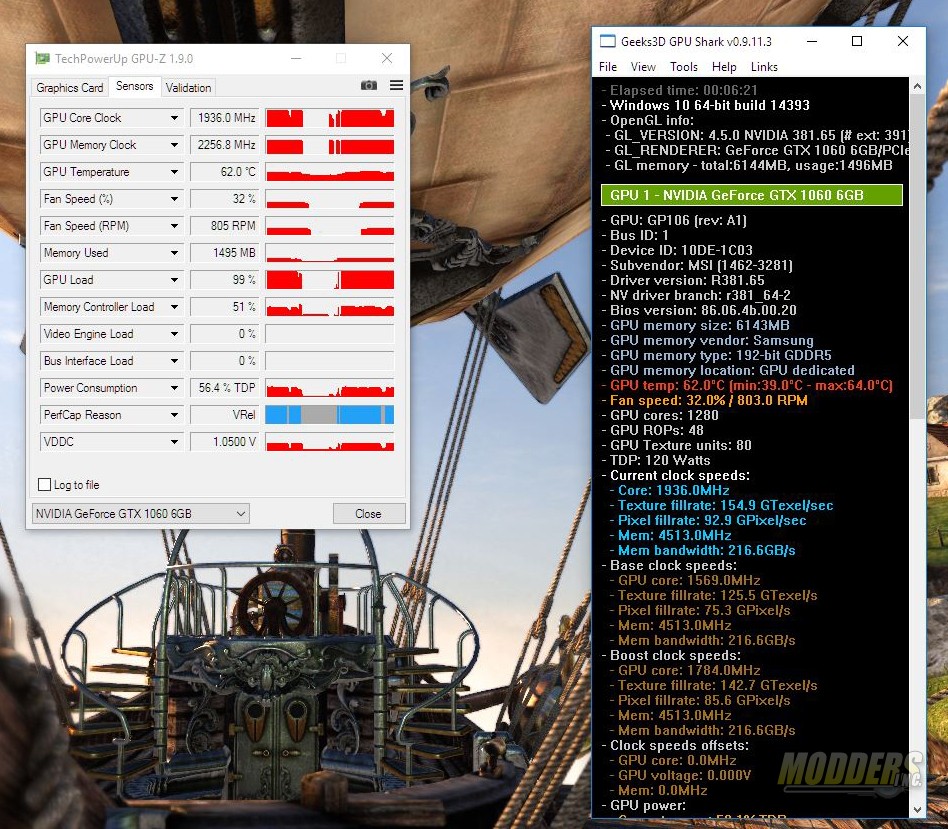This screenshot has height=829, width=948.
Task: Click the 805 RPM fan speed value
Action: point(224,226)
